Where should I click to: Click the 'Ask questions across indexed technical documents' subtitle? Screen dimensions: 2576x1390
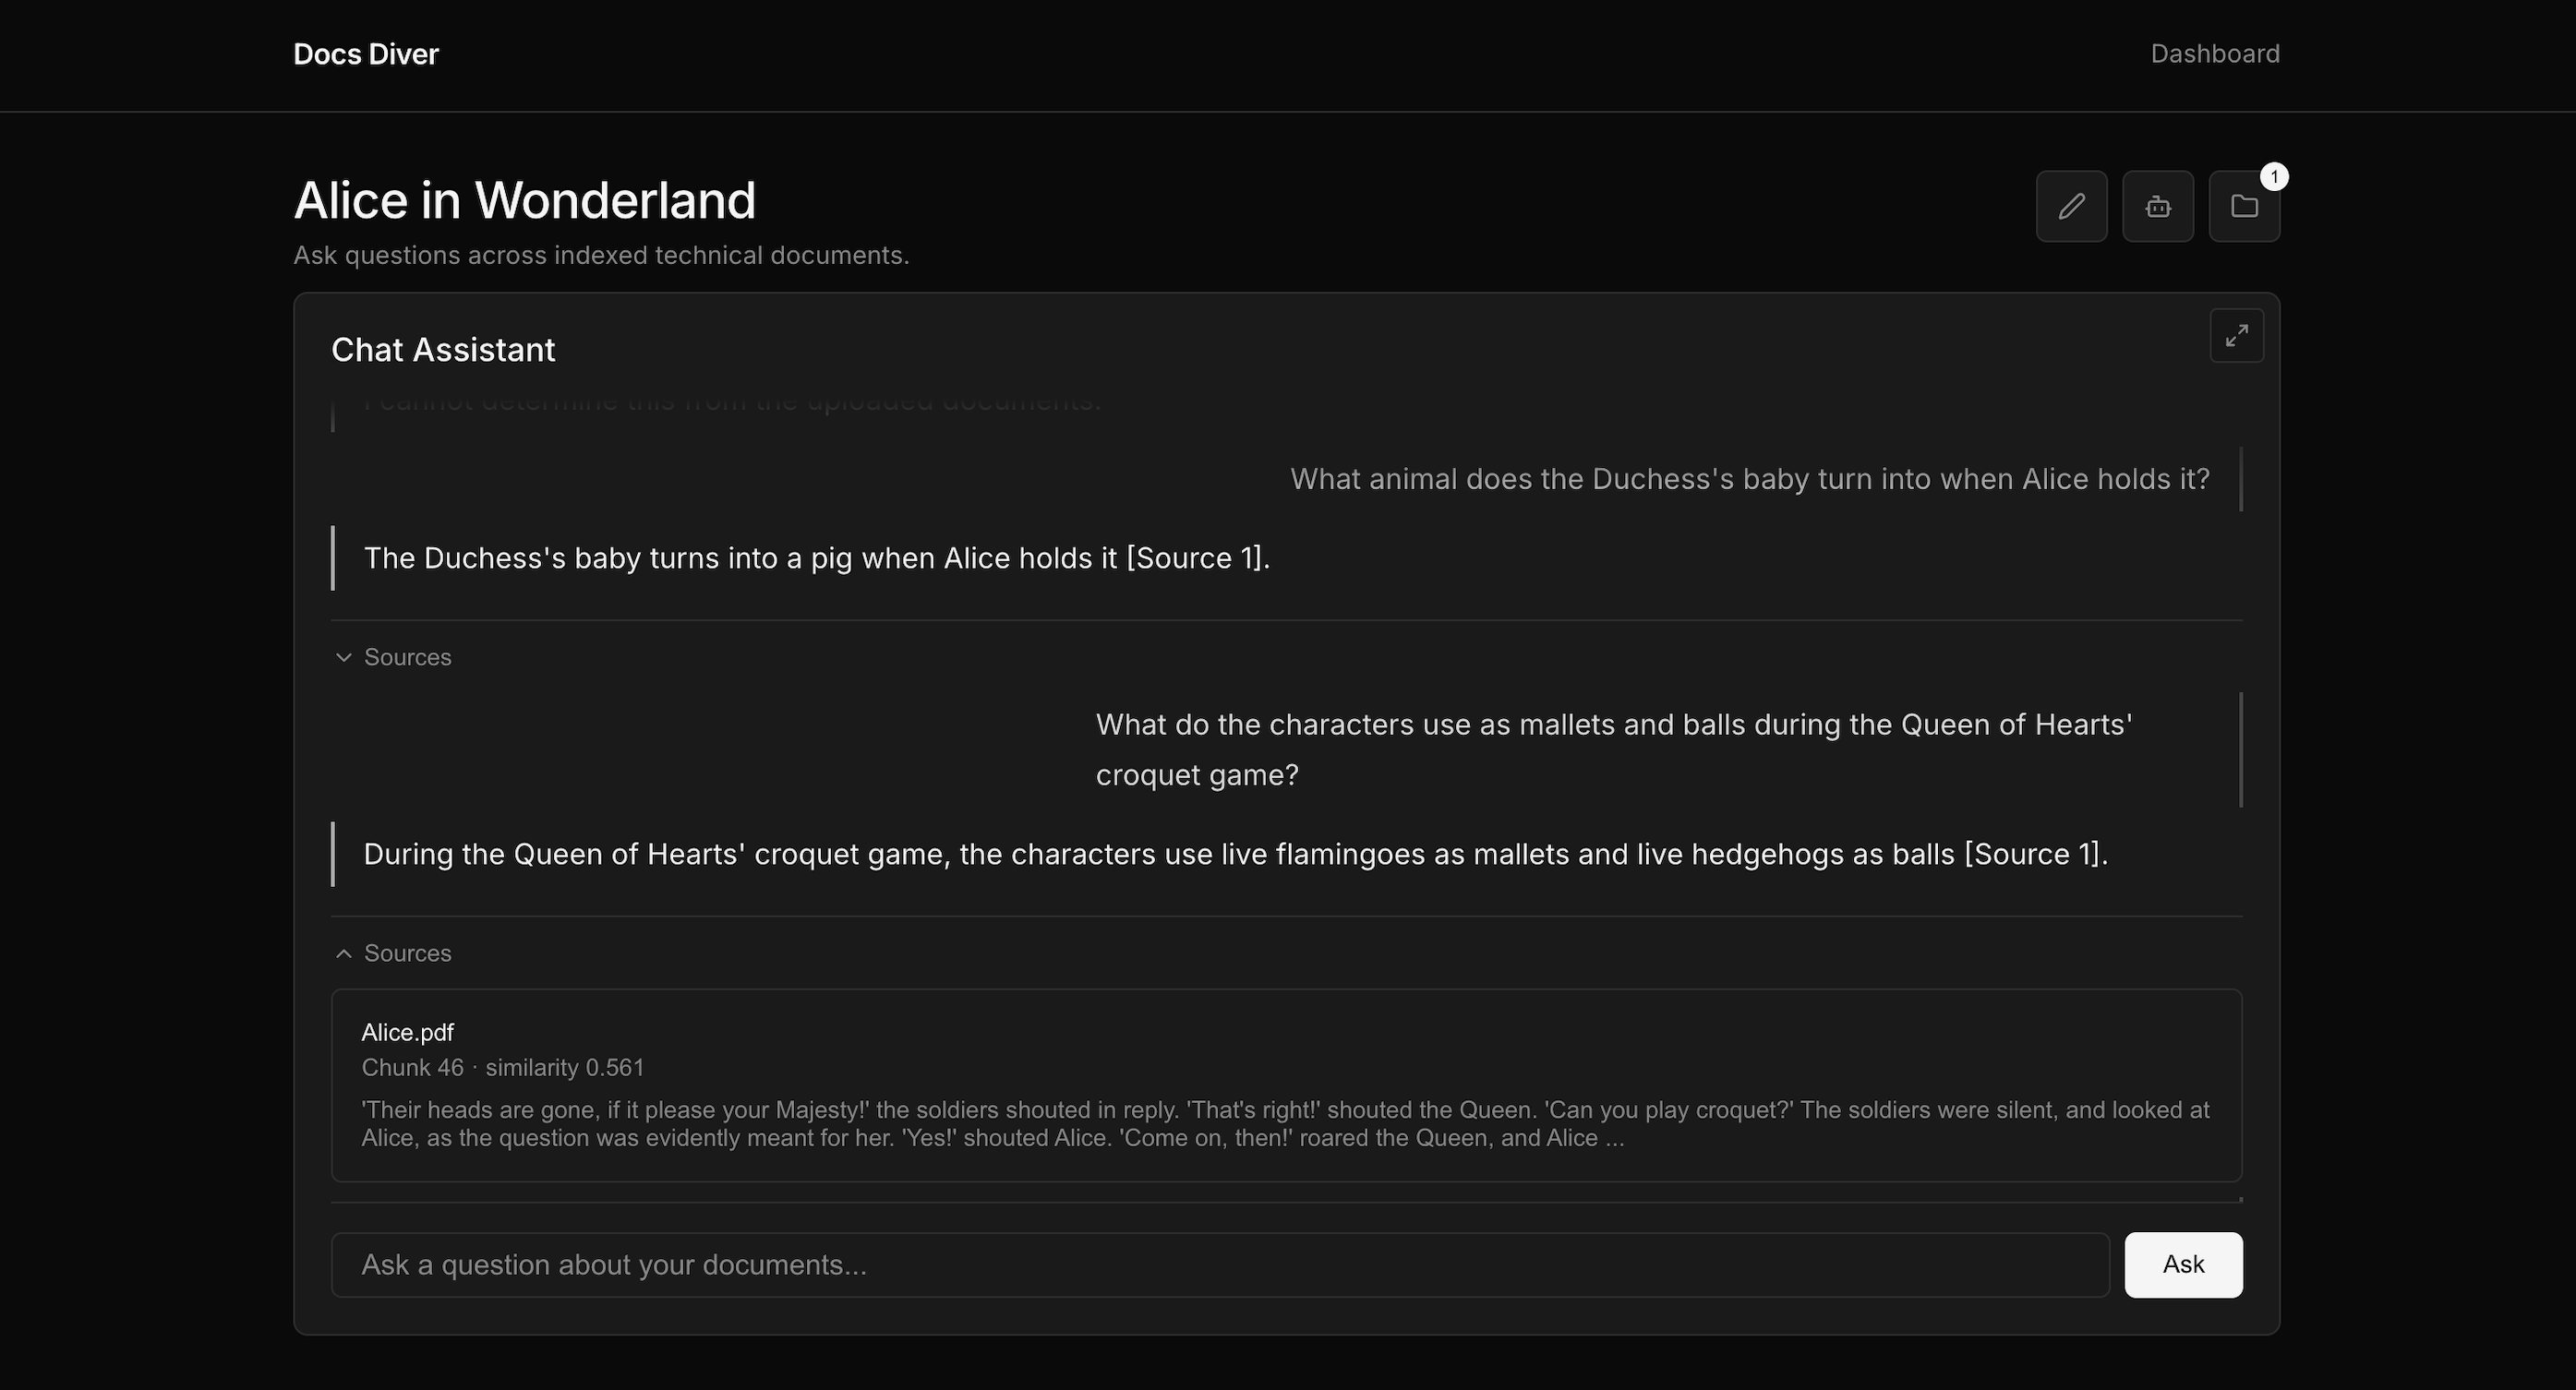coord(601,255)
